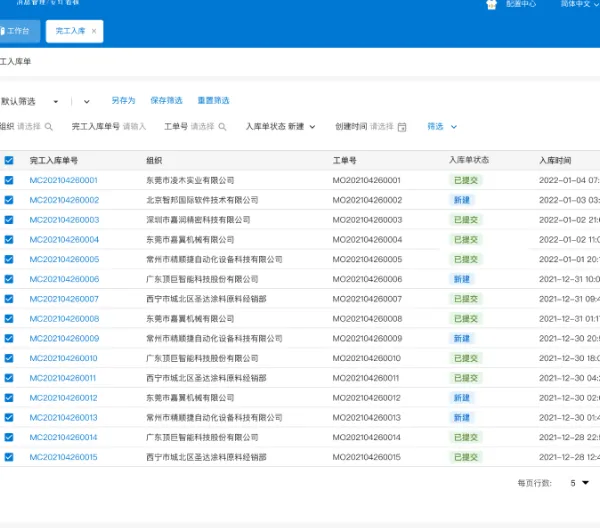
Task: Click the 入库时间 column header
Action: (x=555, y=161)
